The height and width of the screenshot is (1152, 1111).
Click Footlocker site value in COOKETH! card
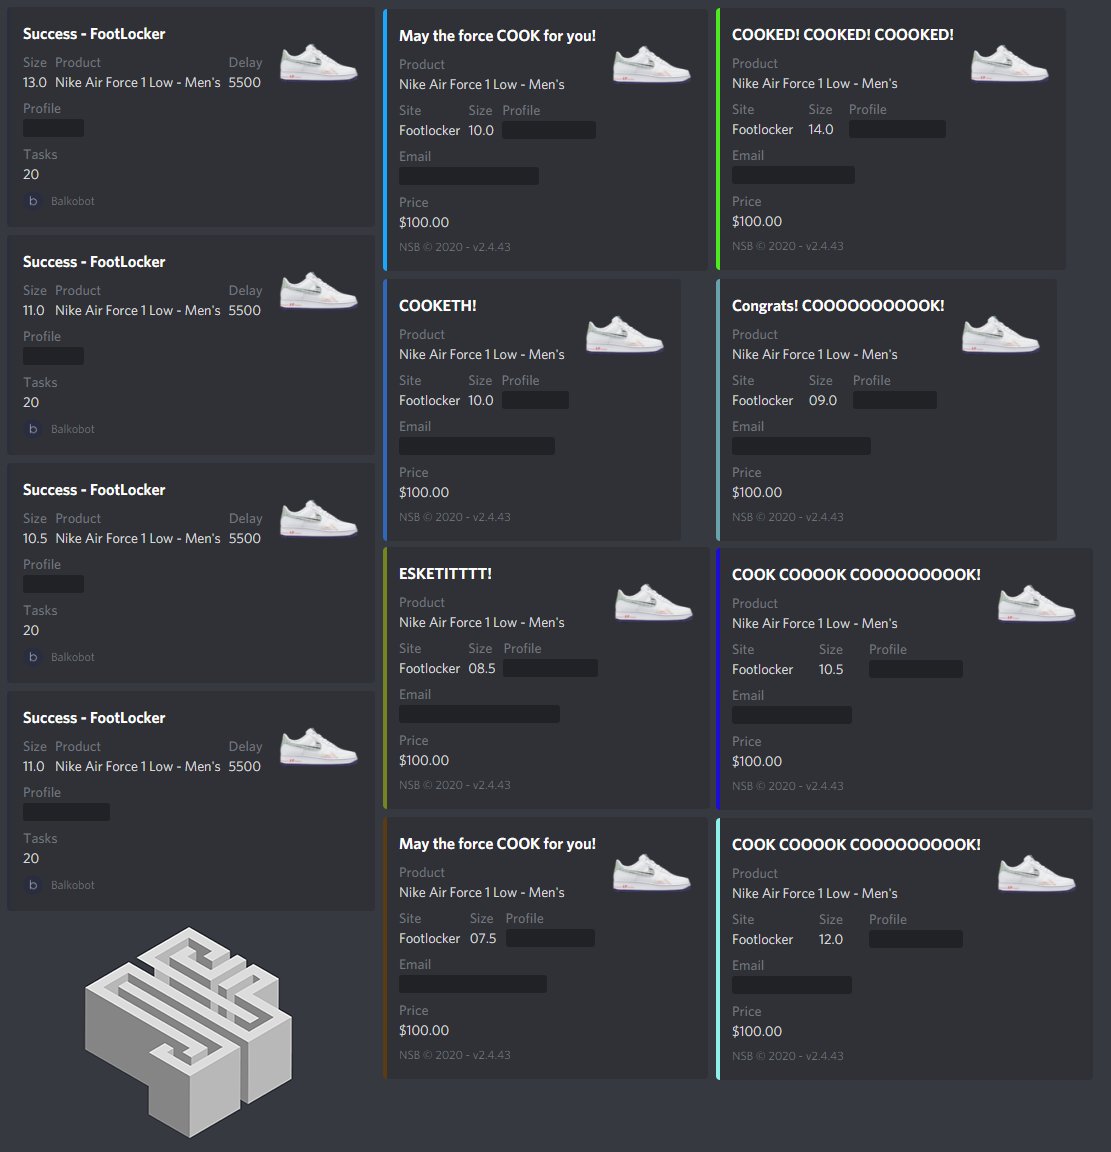pos(430,400)
